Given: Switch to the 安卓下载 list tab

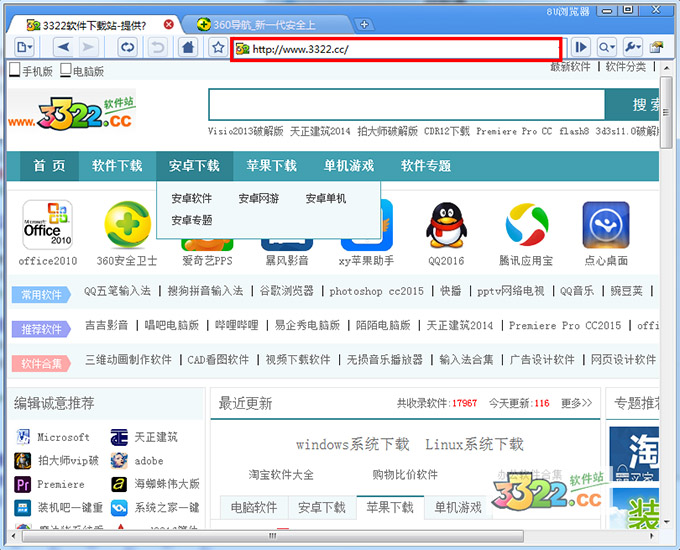Looking at the screenshot, I should (x=322, y=507).
